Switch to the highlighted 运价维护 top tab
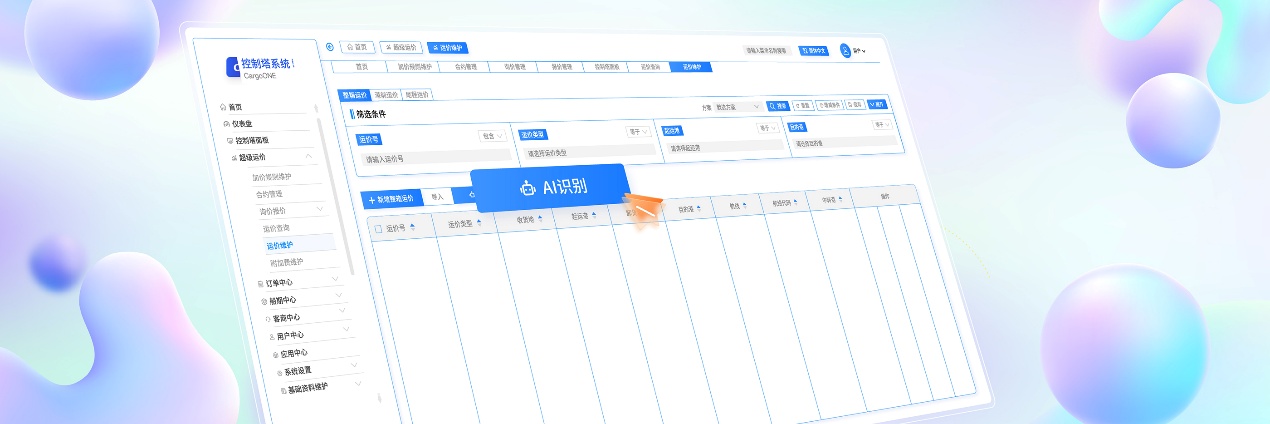Screen dimensions: 1270x424 (447, 47)
